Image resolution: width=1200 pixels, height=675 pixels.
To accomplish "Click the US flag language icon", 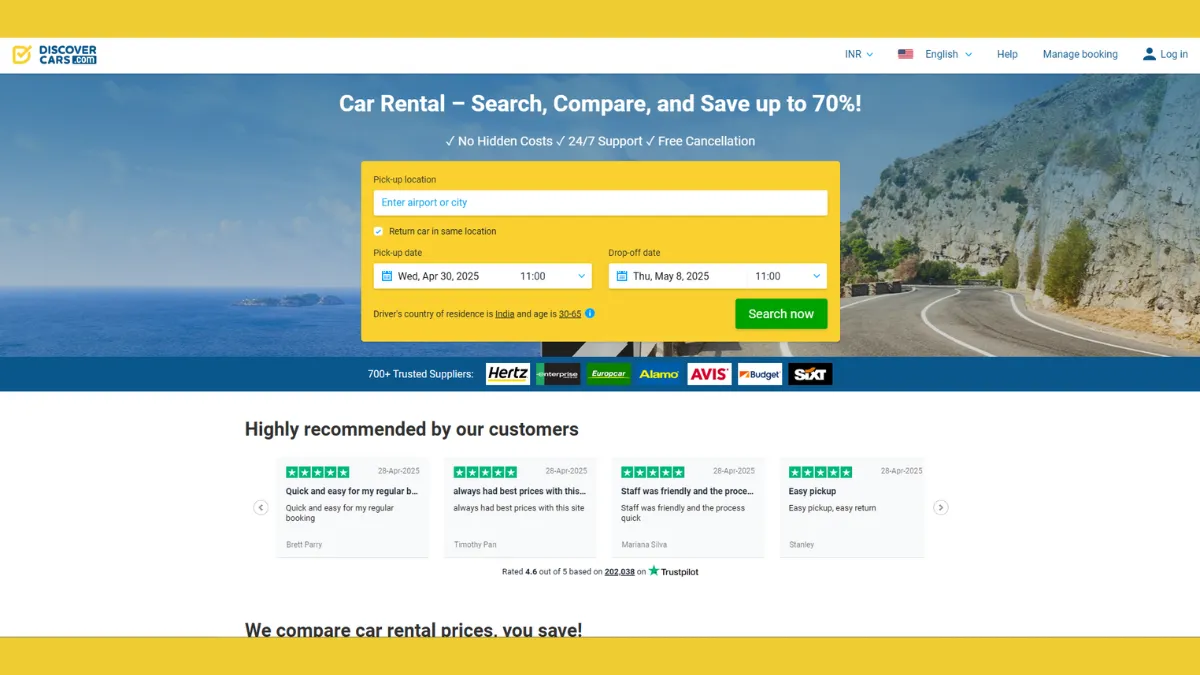I will pos(906,54).
